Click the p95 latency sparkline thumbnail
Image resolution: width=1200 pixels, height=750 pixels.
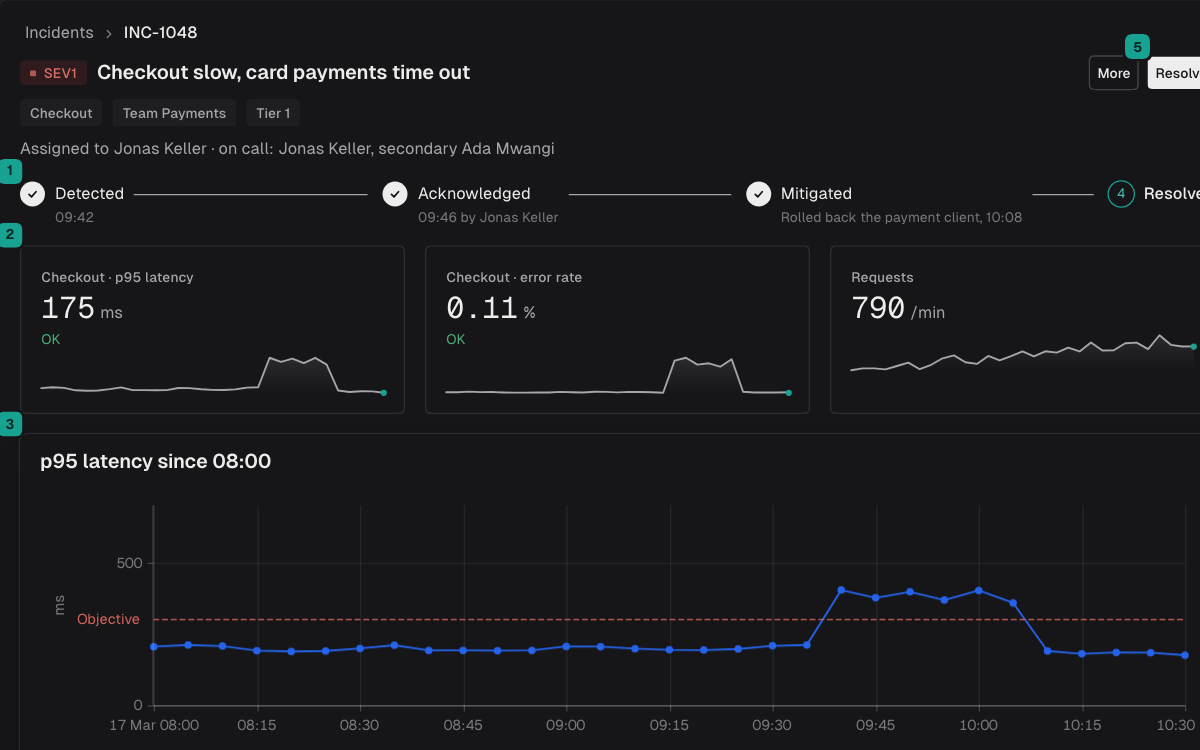pyautogui.click(x=212, y=374)
